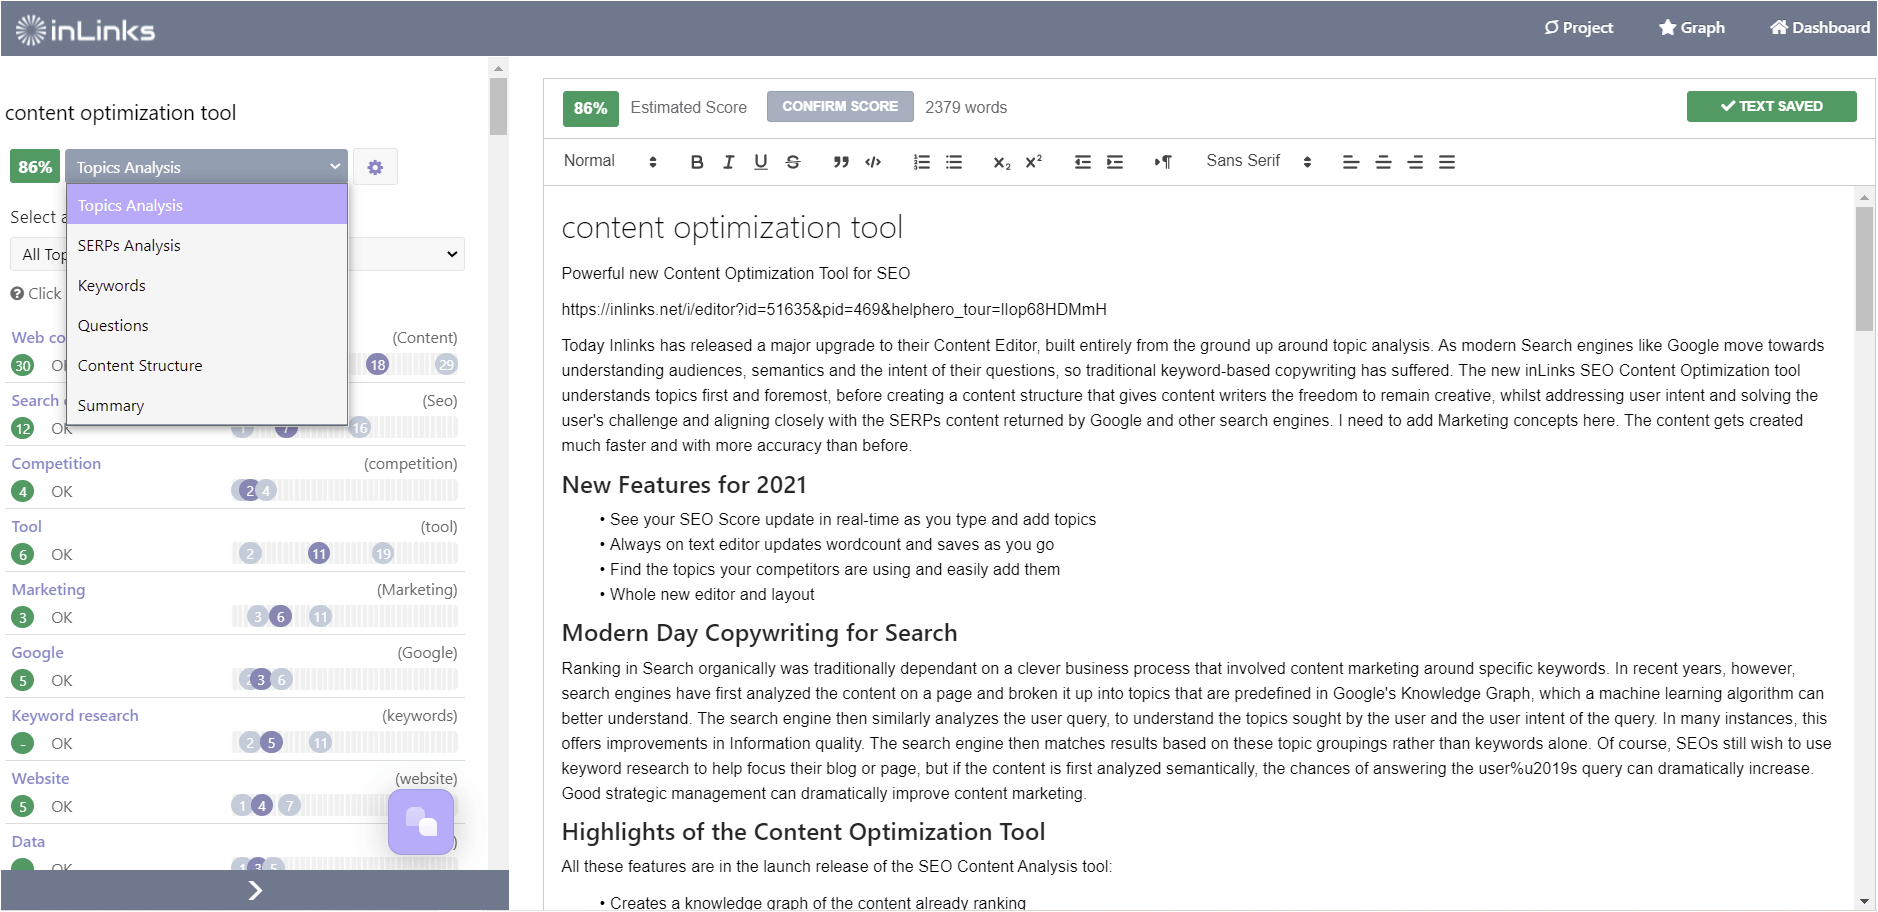Open the Keyword research topic
The height and width of the screenshot is (912, 1878).
(75, 715)
